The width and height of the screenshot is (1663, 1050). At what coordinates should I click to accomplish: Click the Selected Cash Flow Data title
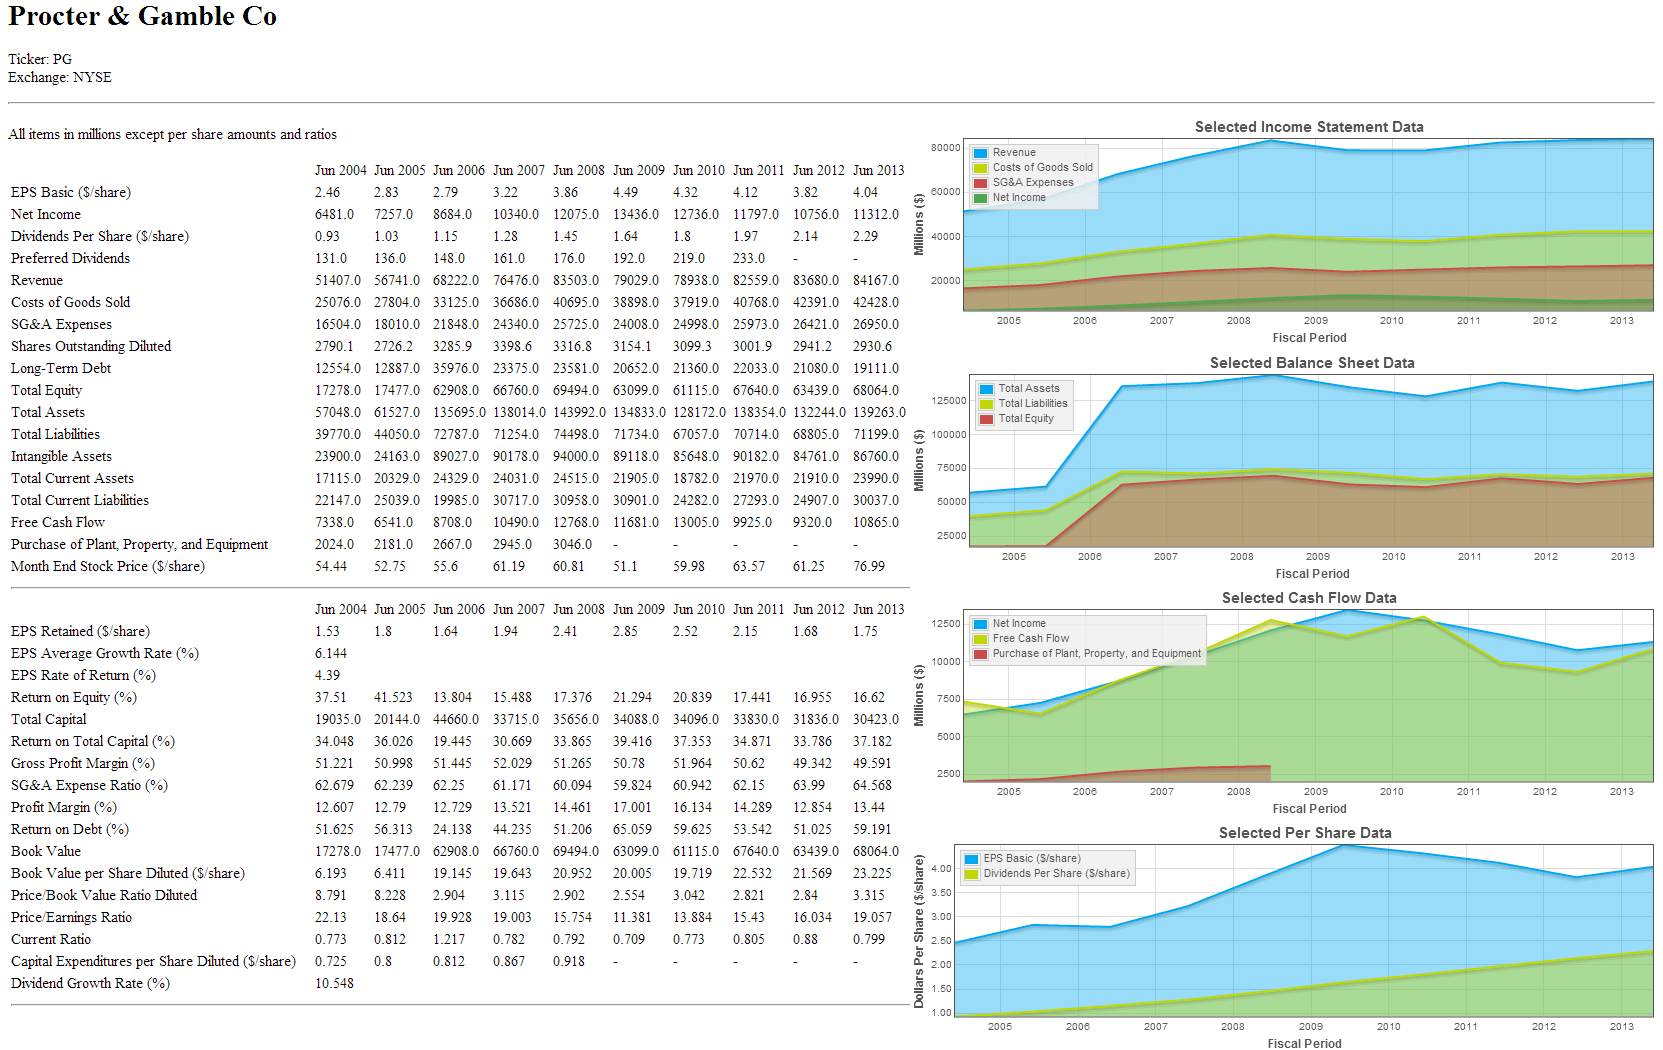click(x=1309, y=598)
